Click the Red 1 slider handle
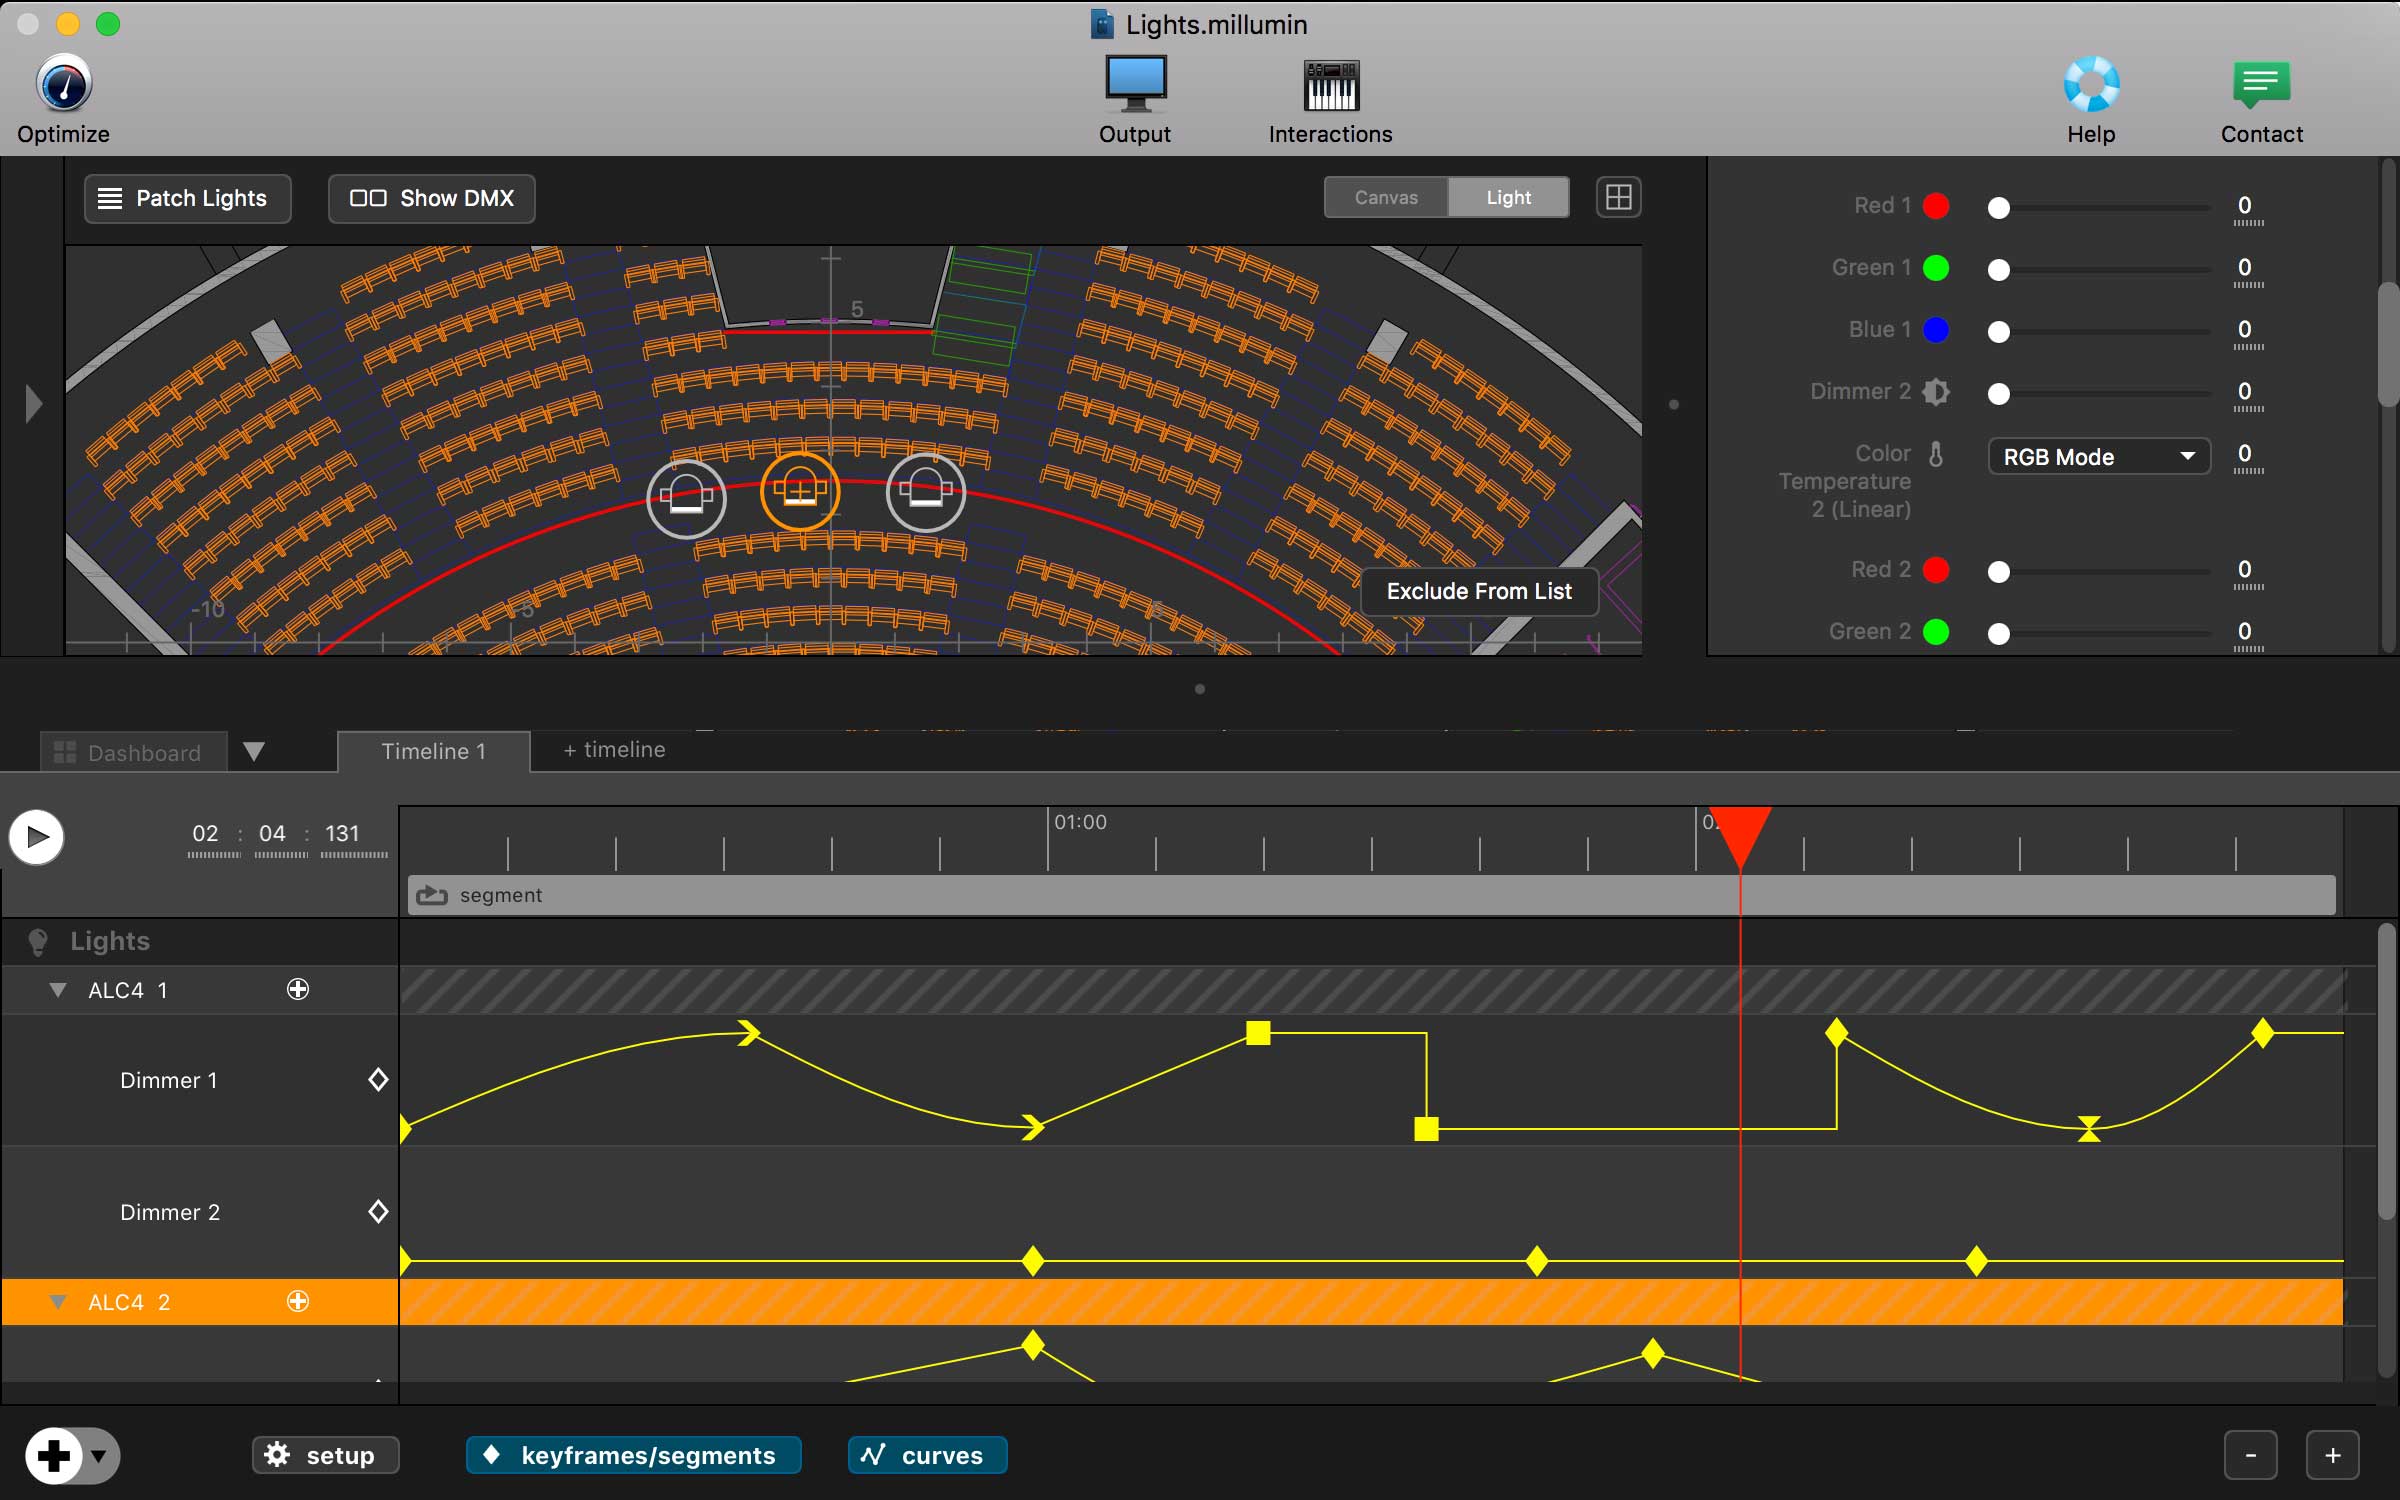 click(1998, 208)
